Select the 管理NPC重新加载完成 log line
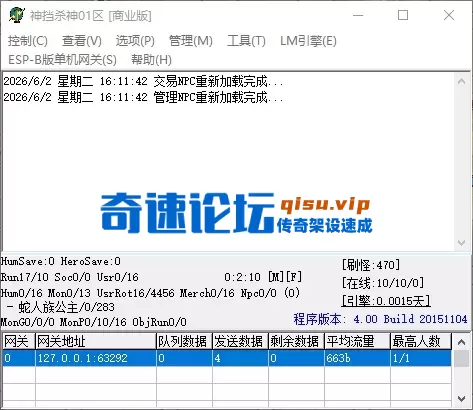Image resolution: width=473 pixels, height=410 pixels. (x=143, y=97)
